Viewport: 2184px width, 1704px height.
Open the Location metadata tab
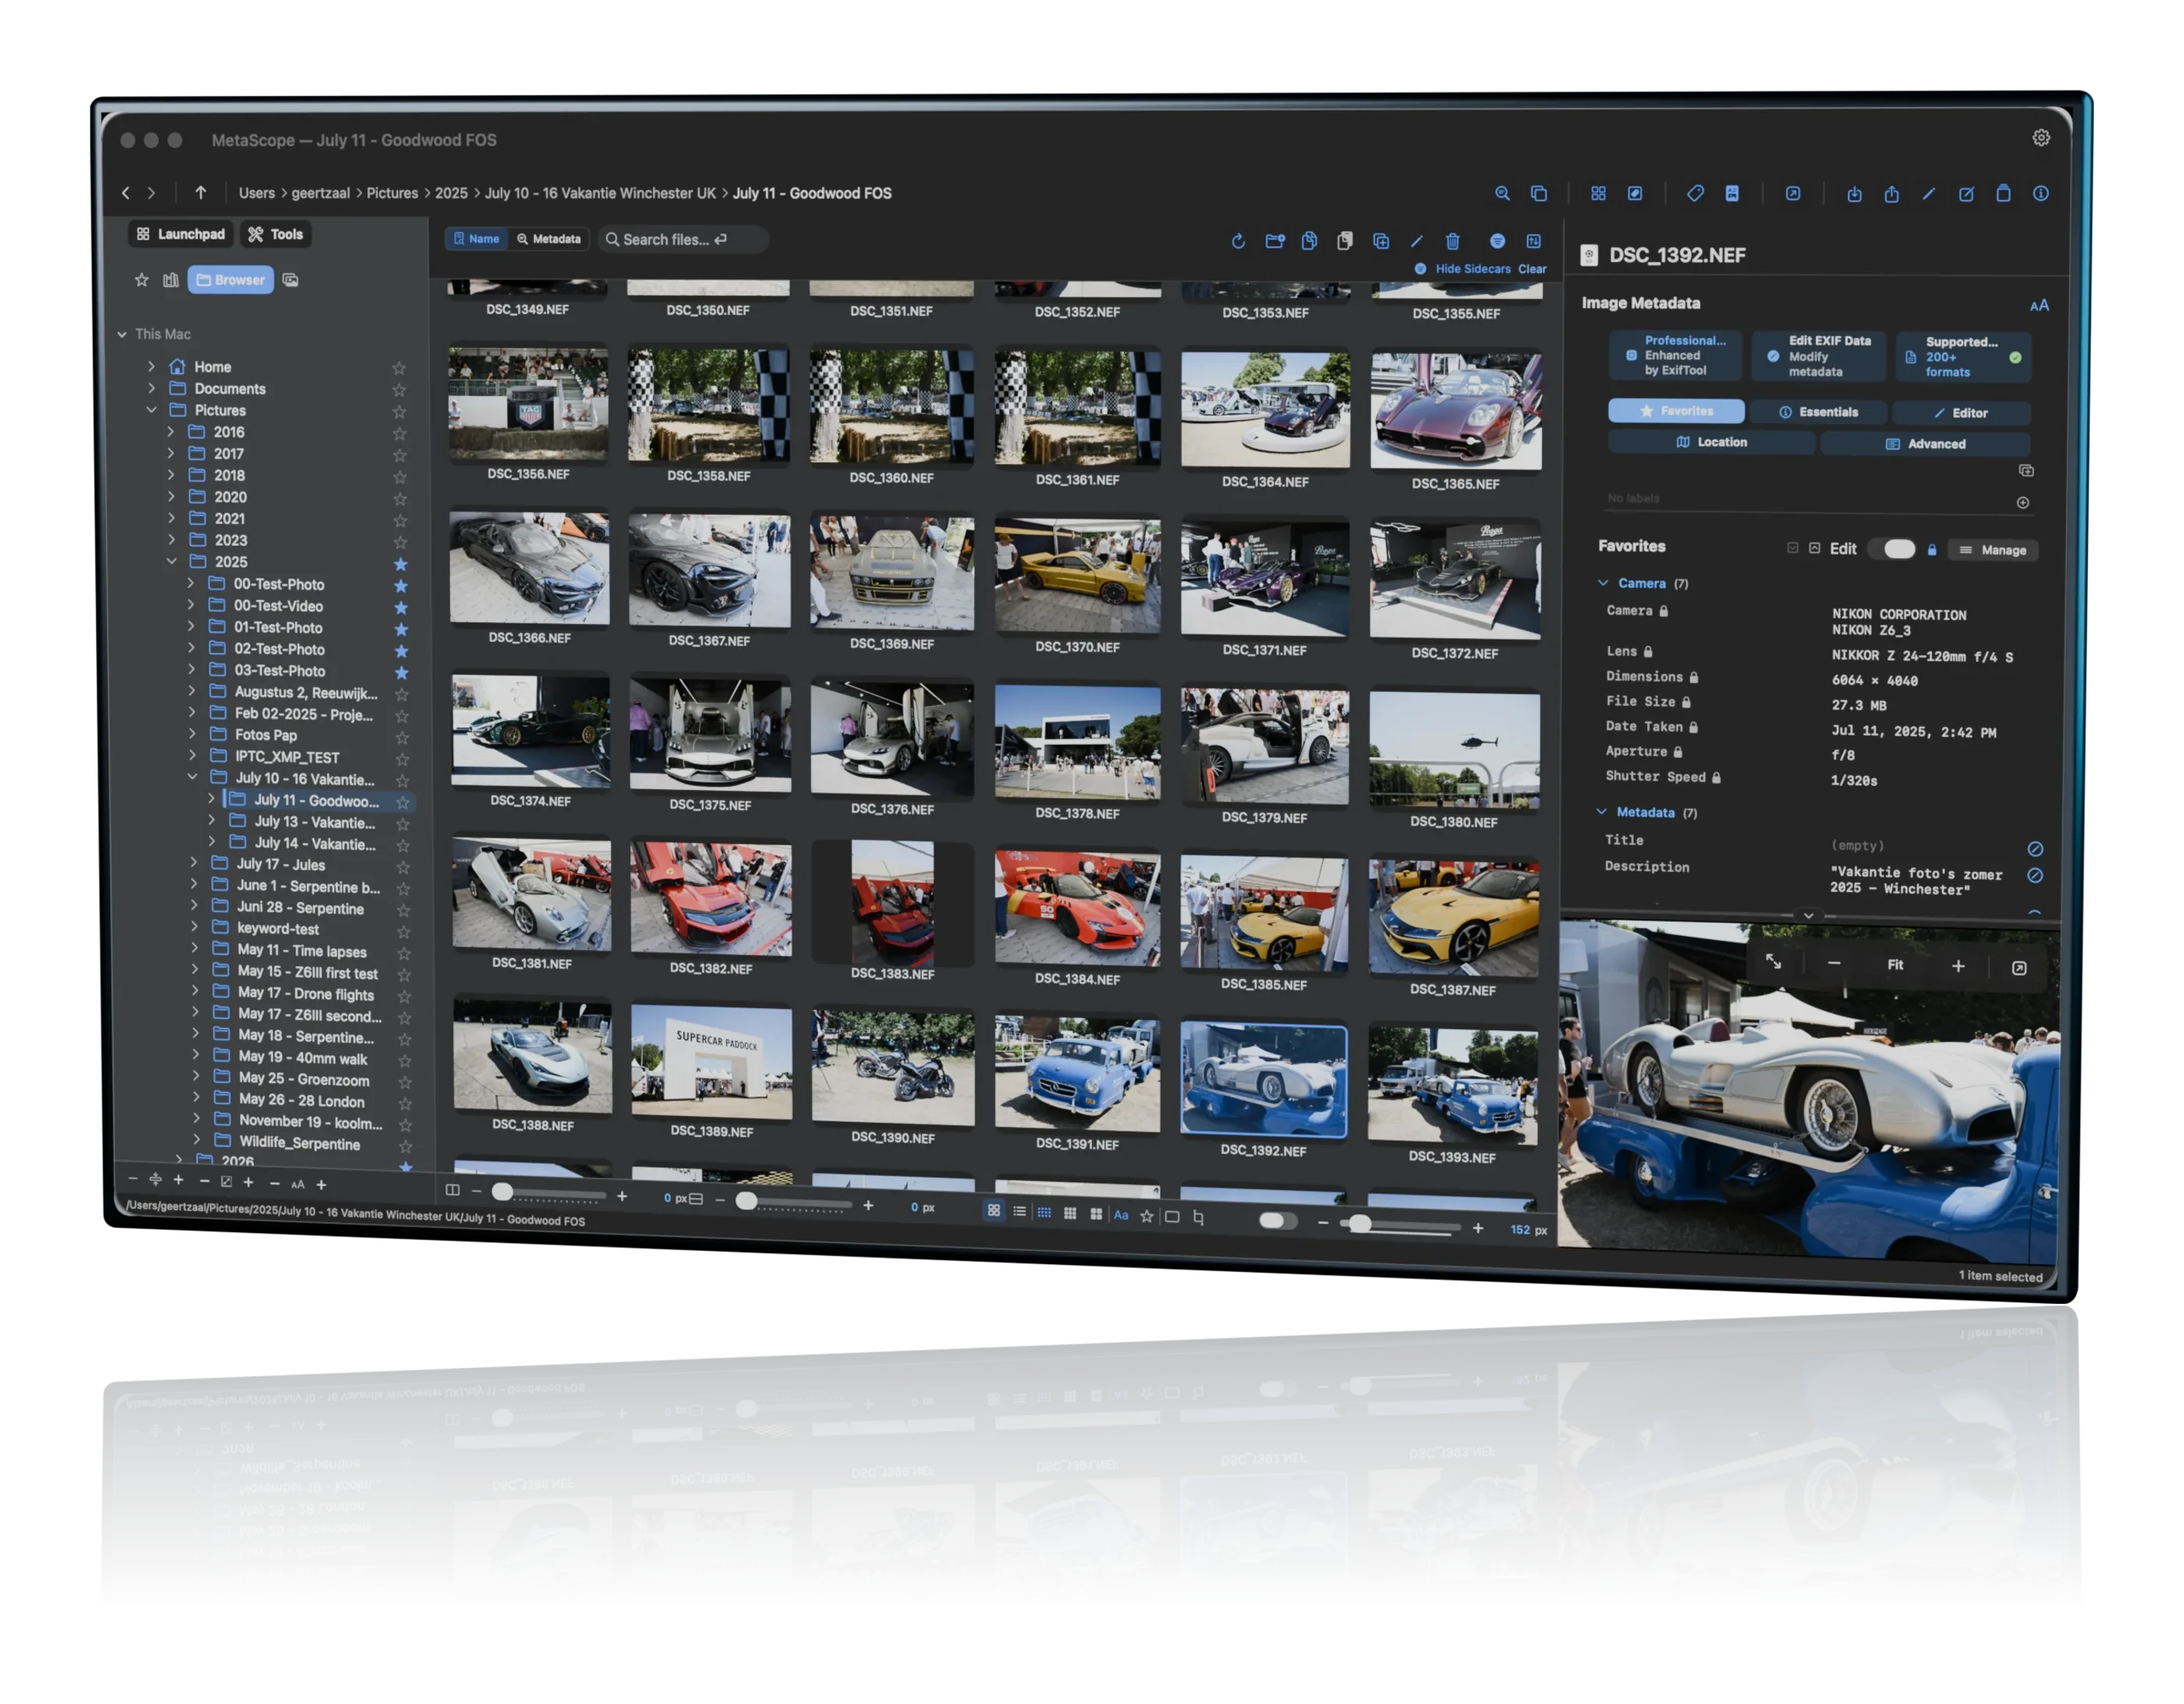[x=1711, y=442]
